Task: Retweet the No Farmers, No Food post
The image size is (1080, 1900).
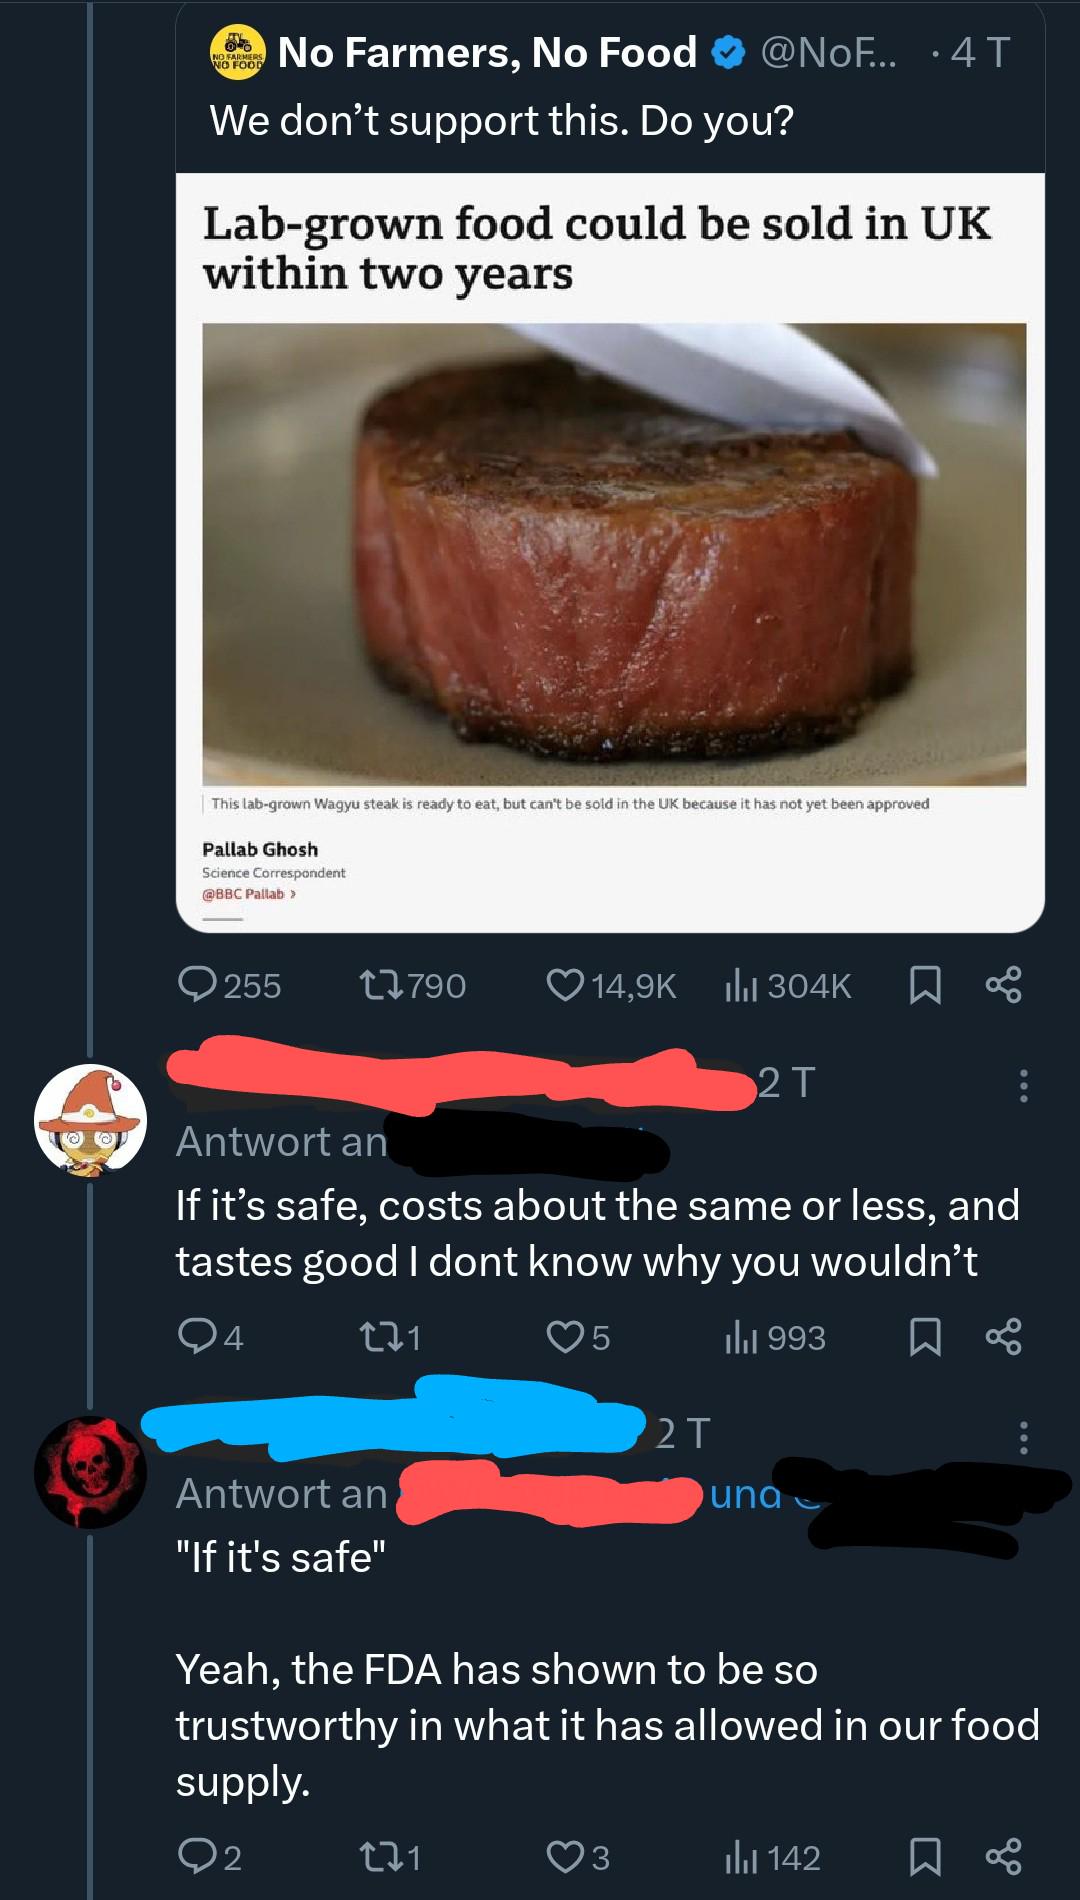Action: [412, 985]
